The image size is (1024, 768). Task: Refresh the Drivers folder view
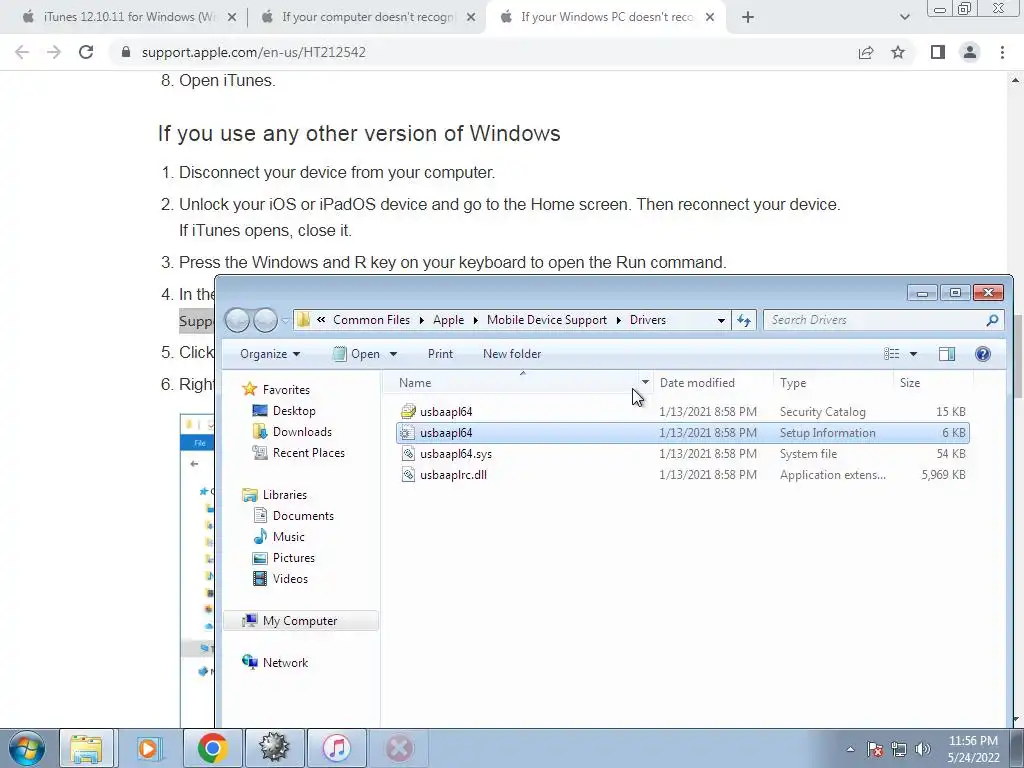pos(744,320)
